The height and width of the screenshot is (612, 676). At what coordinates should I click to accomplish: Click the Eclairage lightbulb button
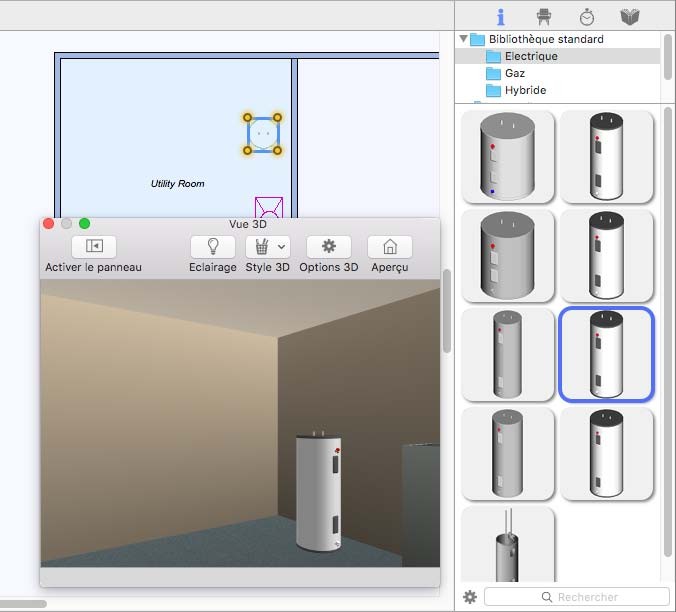(213, 247)
